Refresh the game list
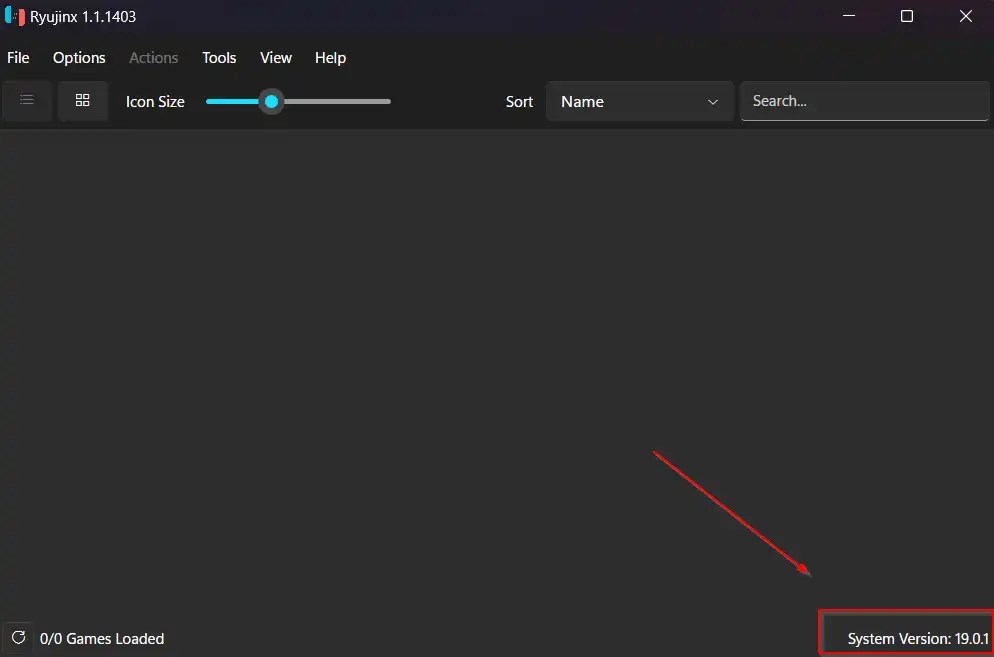This screenshot has width=994, height=657. [19, 638]
